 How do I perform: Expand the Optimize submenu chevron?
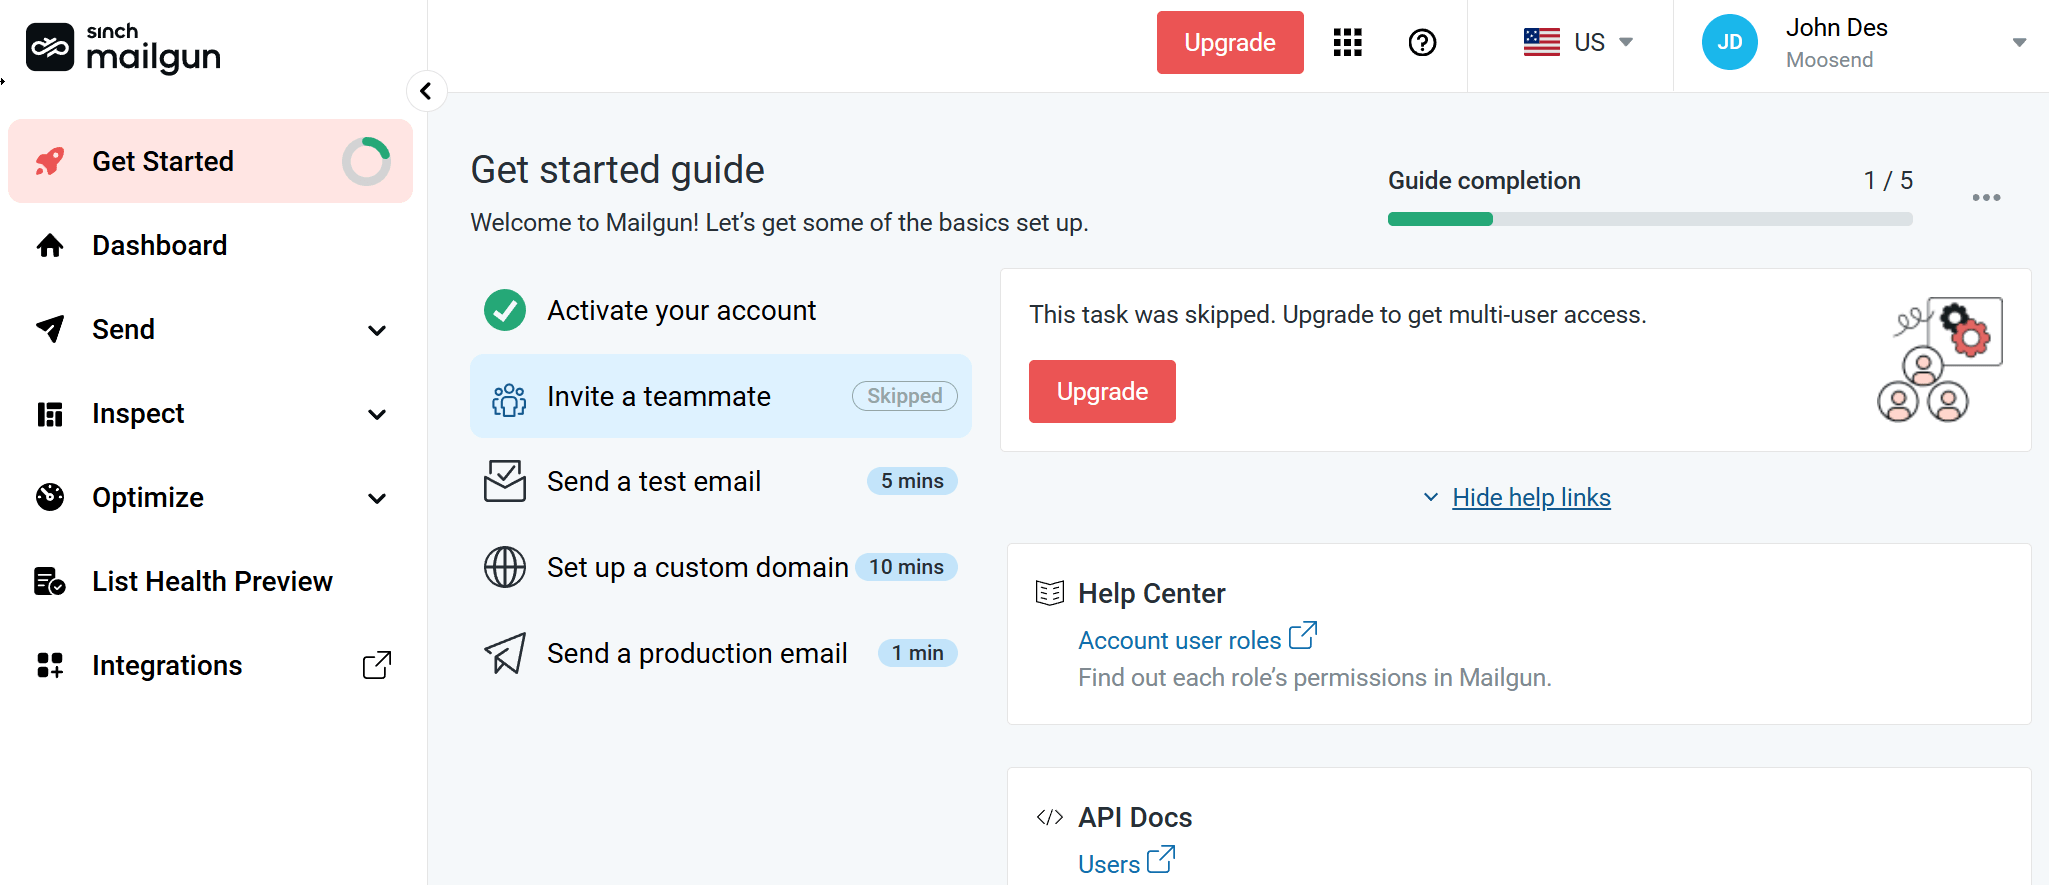(377, 498)
